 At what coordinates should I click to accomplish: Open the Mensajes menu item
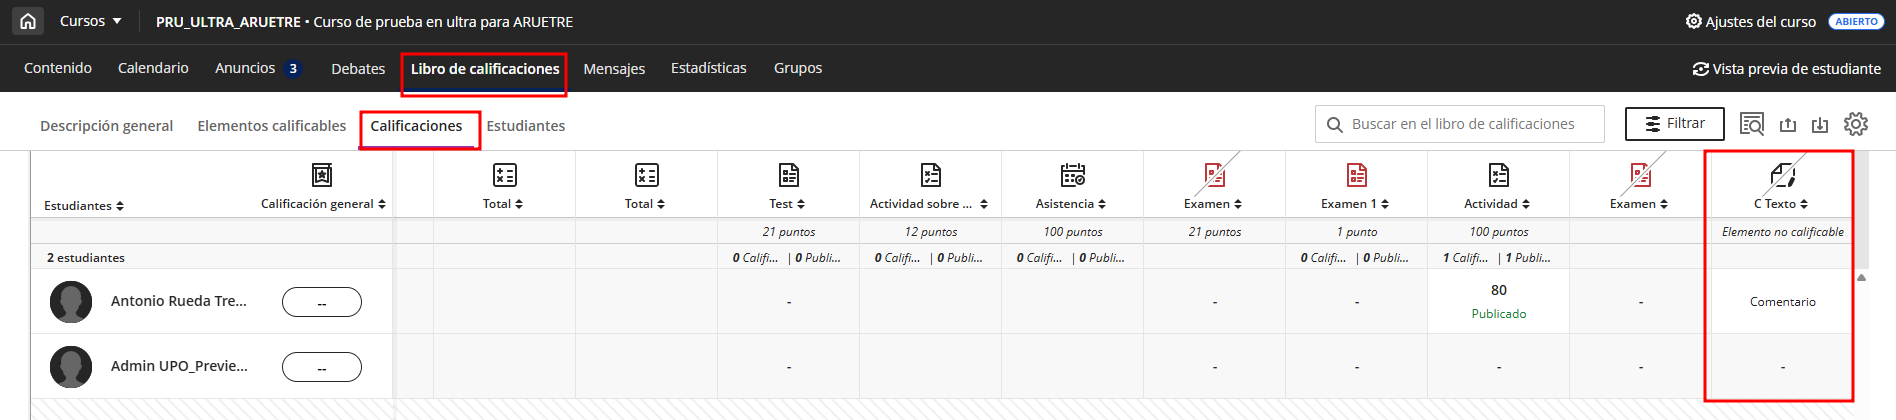click(x=614, y=69)
